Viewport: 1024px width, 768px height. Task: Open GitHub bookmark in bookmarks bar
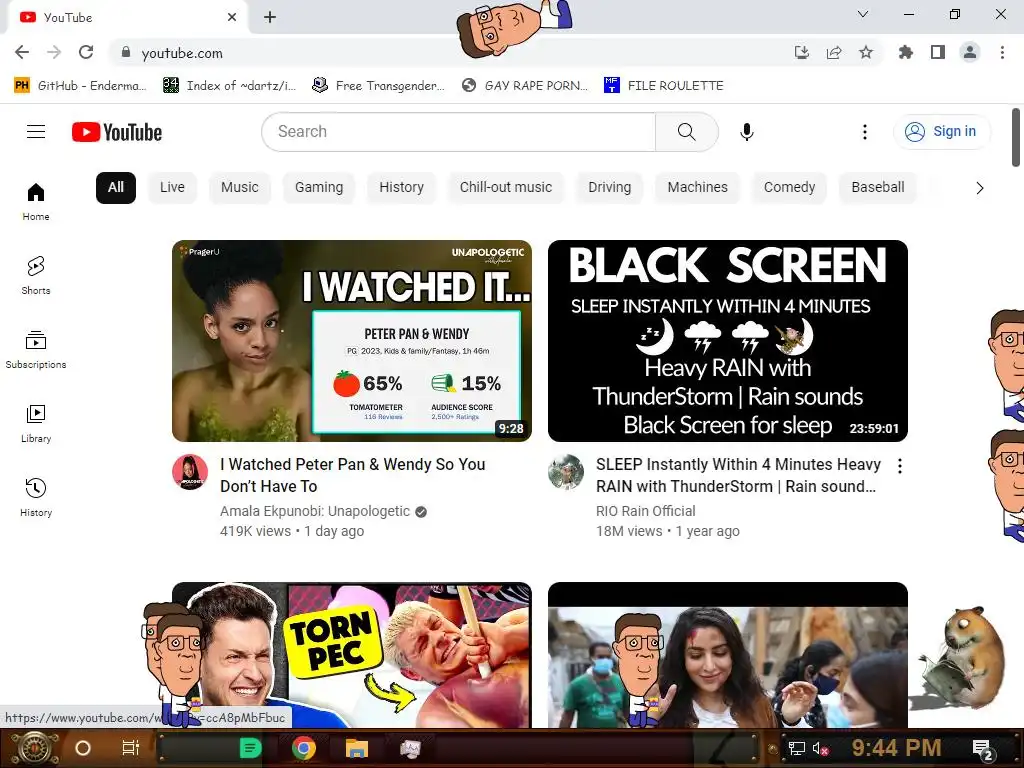pyautogui.click(x=80, y=86)
